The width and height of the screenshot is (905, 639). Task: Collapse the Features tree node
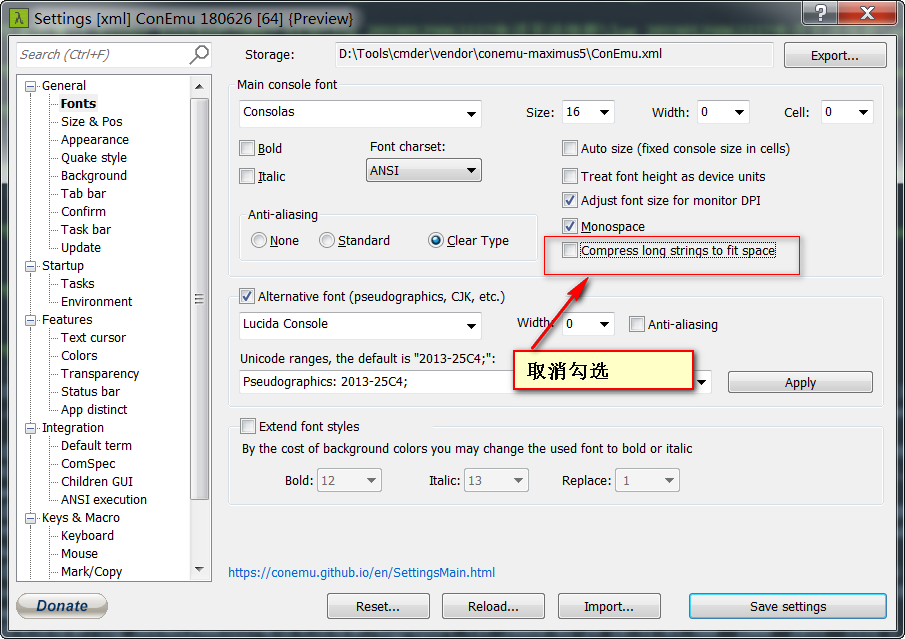click(x=31, y=320)
